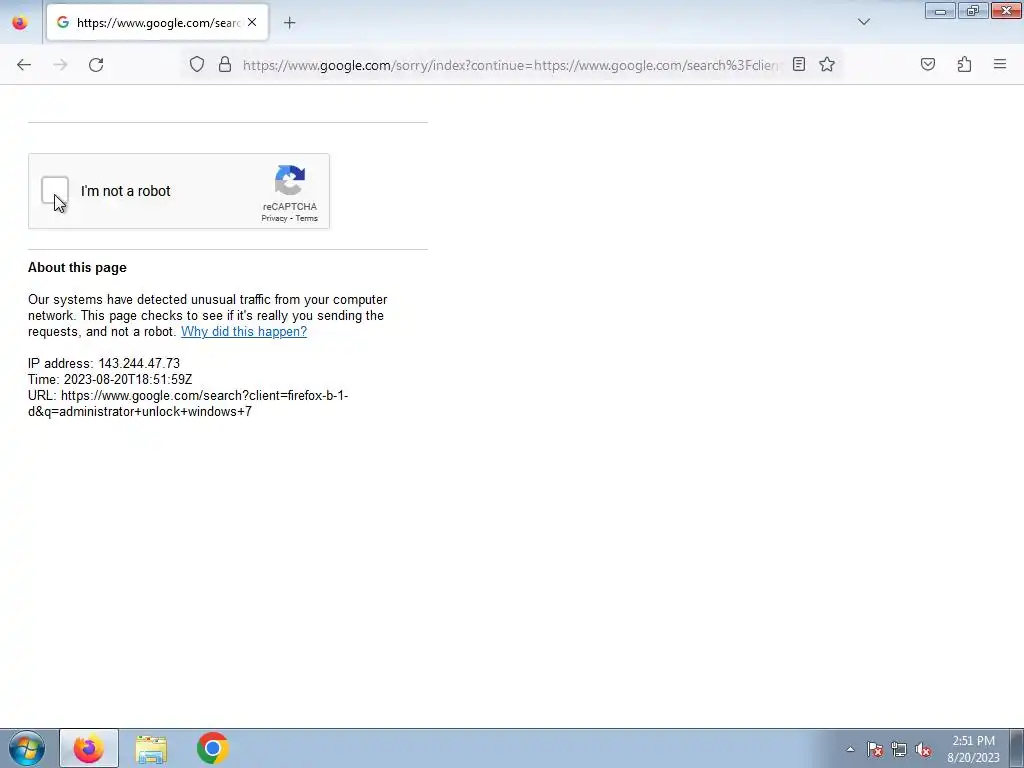Open Firefox View pinned icon
This screenshot has height=768, width=1024.
(x=20, y=22)
